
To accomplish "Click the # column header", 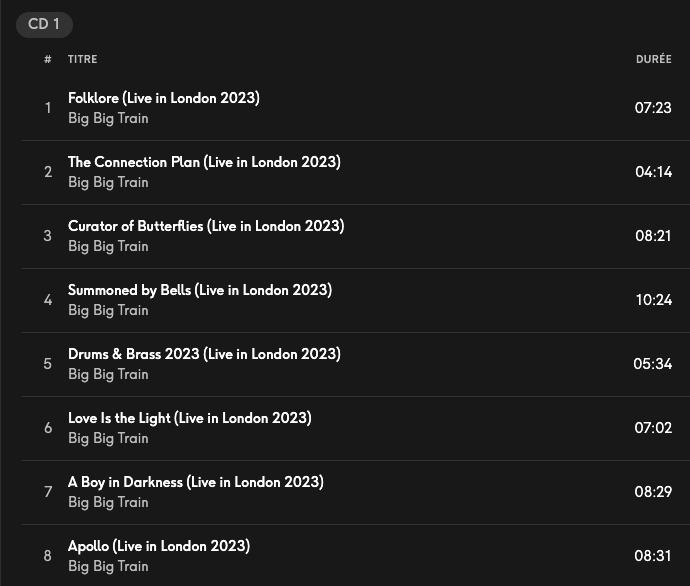I will 47,59.
